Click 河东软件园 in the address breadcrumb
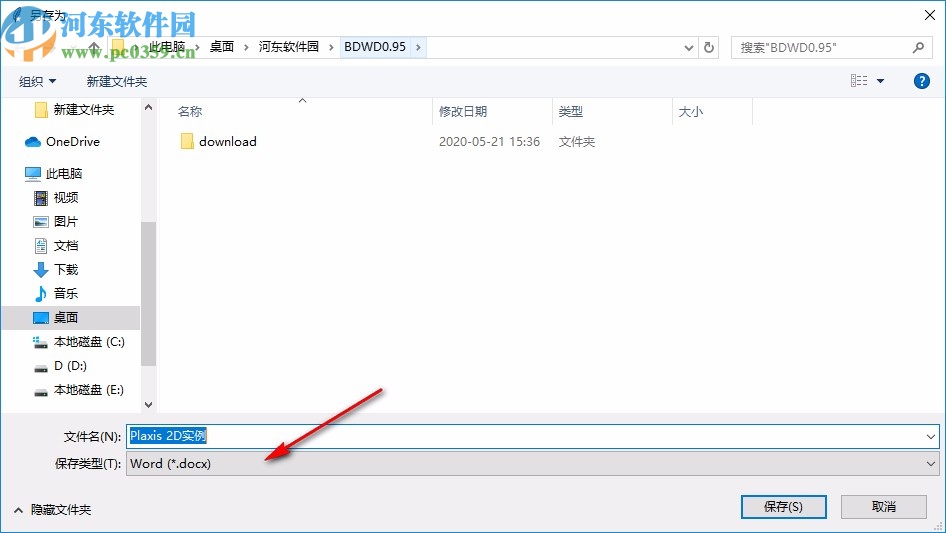Screen dimensions: 946x533 pyautogui.click(x=288, y=47)
